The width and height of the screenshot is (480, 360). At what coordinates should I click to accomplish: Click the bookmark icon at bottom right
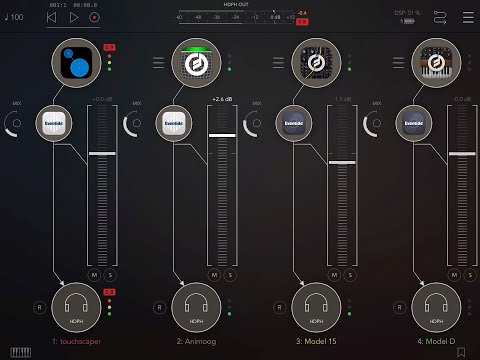(461, 352)
